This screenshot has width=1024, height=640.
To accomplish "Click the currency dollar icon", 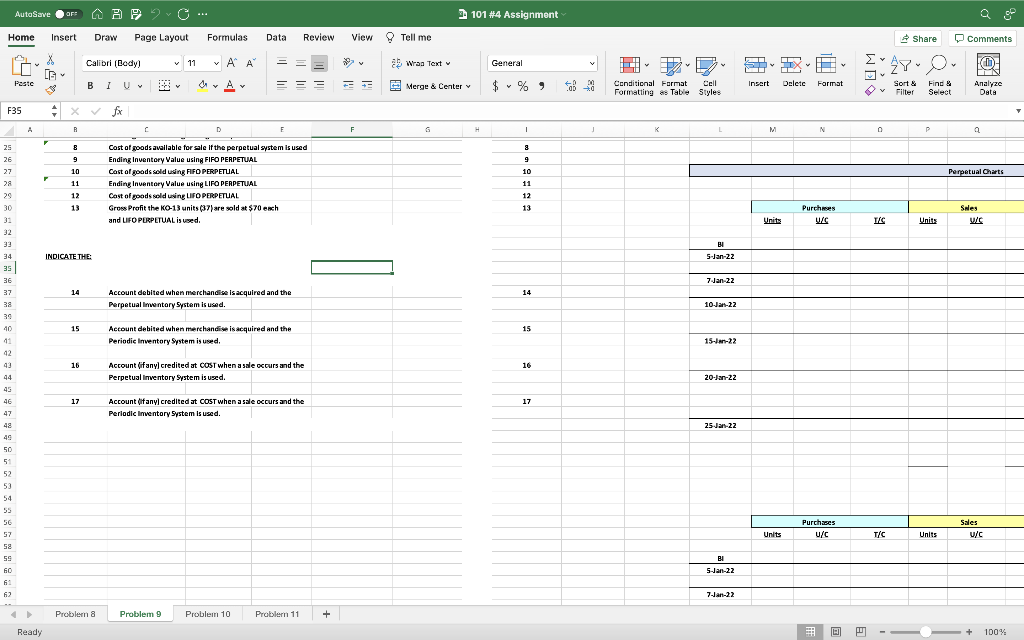I will pos(496,86).
